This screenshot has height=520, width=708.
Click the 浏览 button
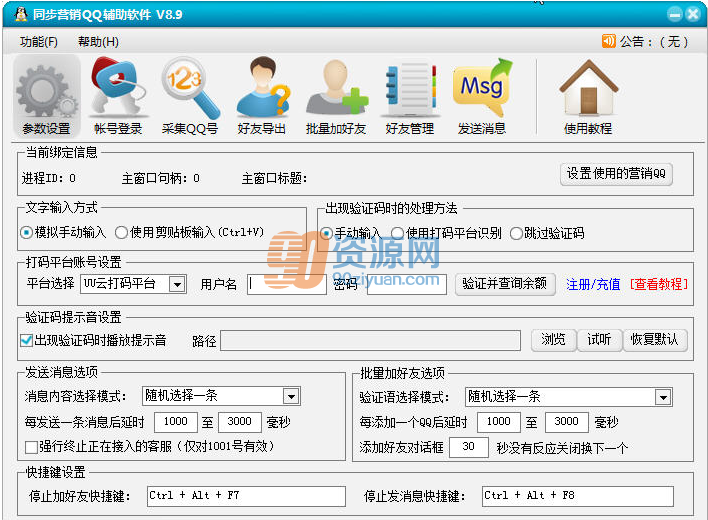554,339
